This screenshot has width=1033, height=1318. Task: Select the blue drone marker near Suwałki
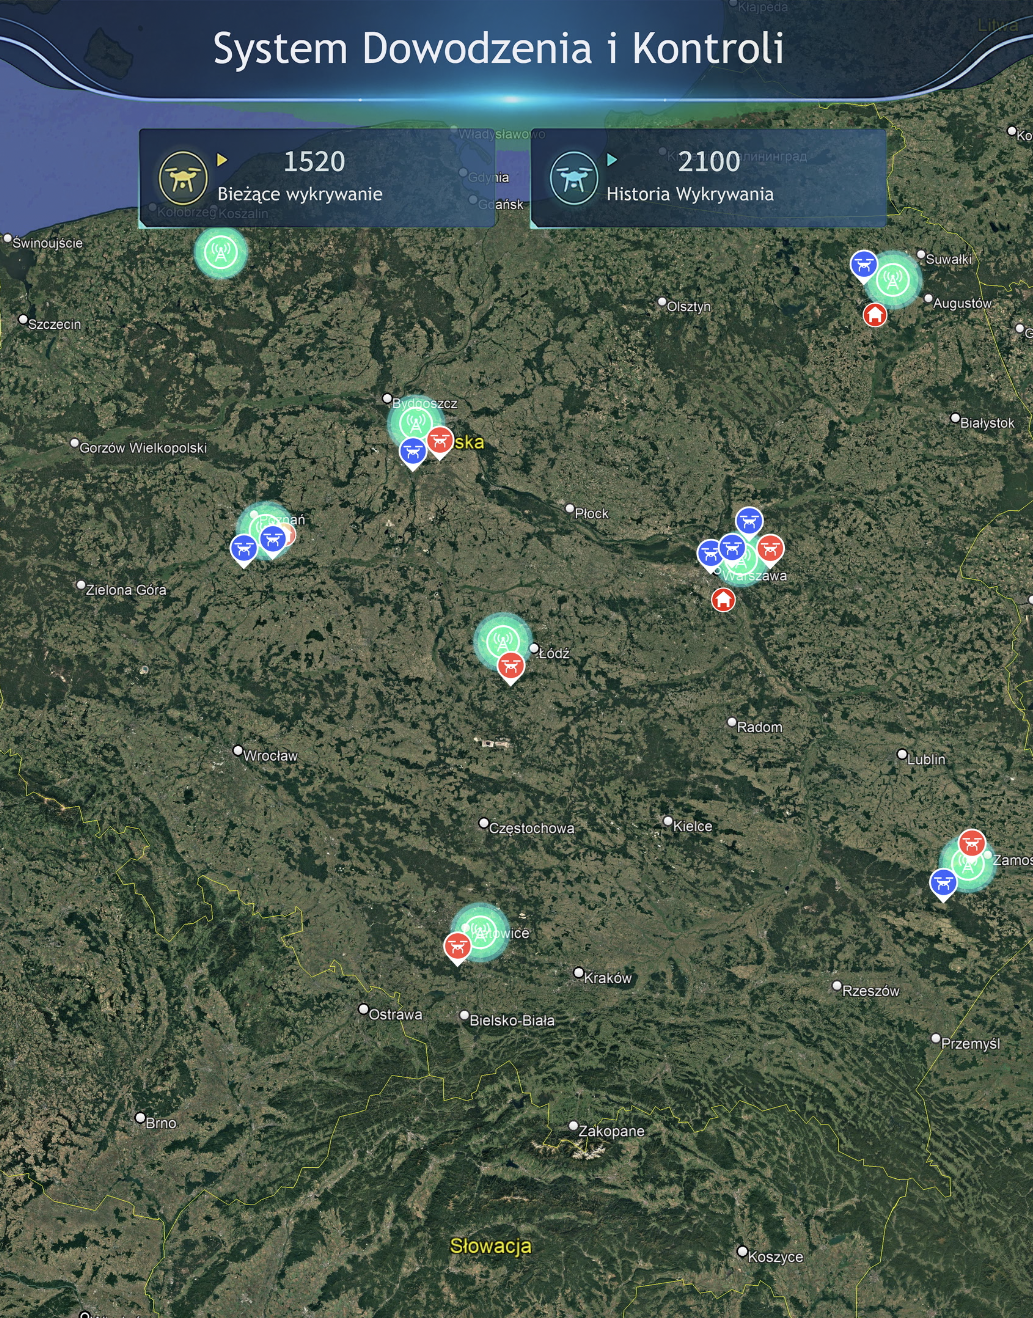click(x=863, y=265)
